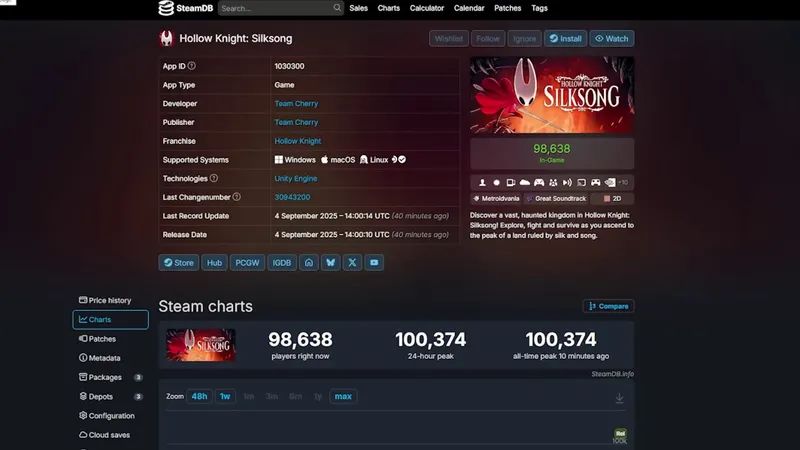Image resolution: width=800 pixels, height=450 pixels.
Task: Open the Cloud saves sidebar tab
Action: click(x=110, y=435)
